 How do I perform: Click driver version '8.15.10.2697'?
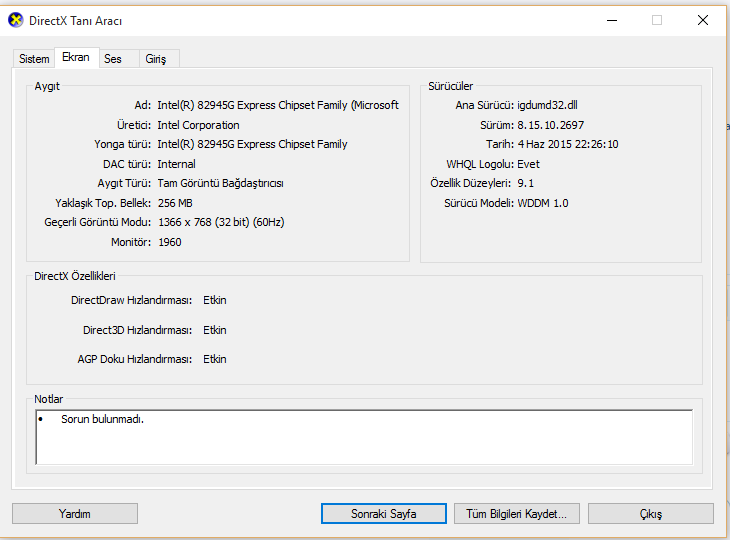(550, 125)
